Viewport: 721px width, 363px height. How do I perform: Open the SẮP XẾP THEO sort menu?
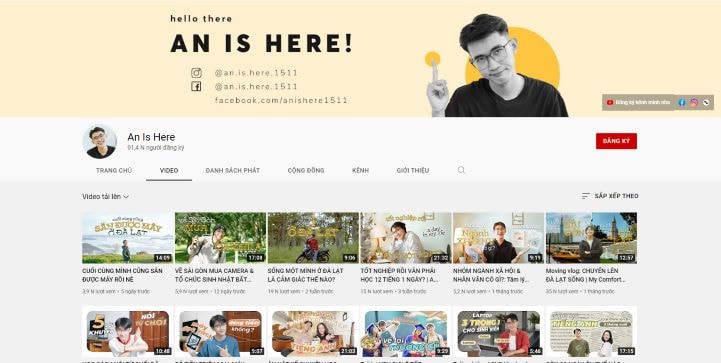point(610,196)
